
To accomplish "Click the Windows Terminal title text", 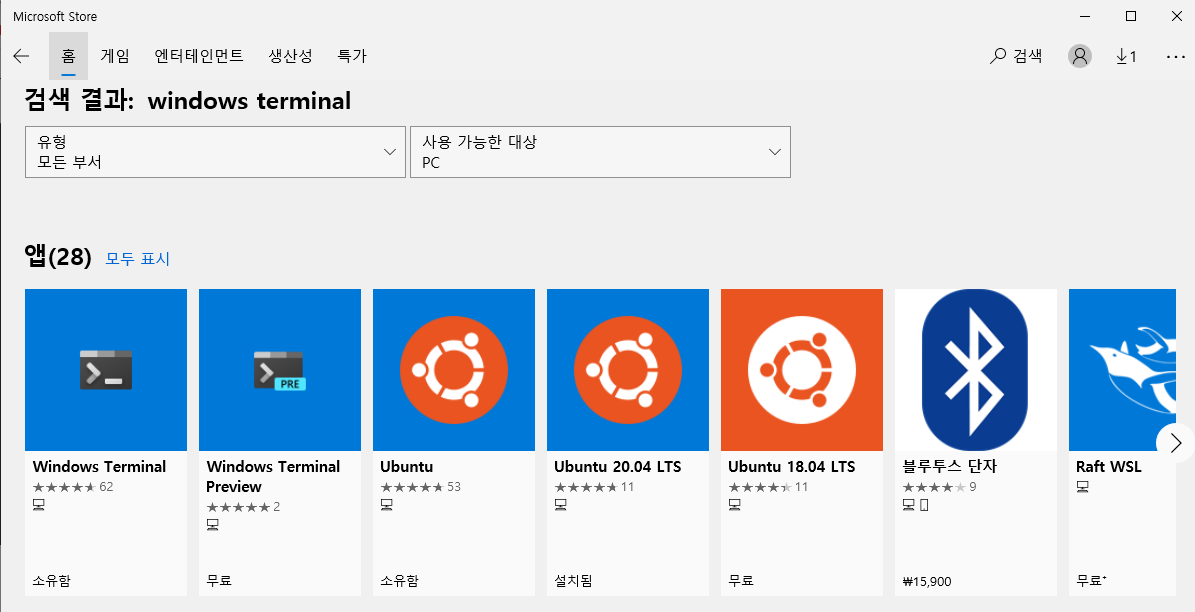I will (x=100, y=466).
